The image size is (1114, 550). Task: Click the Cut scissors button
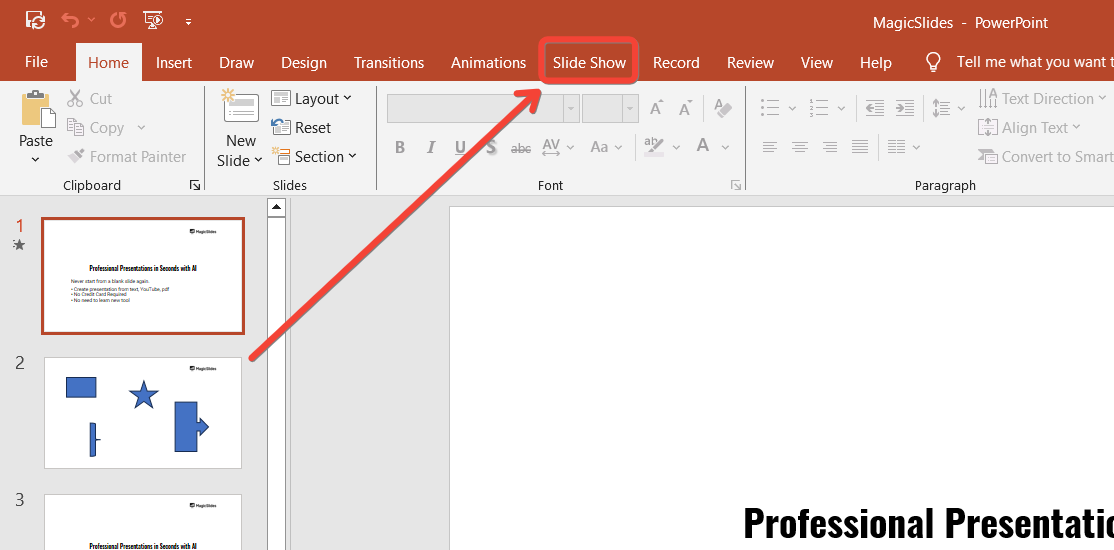click(90, 99)
